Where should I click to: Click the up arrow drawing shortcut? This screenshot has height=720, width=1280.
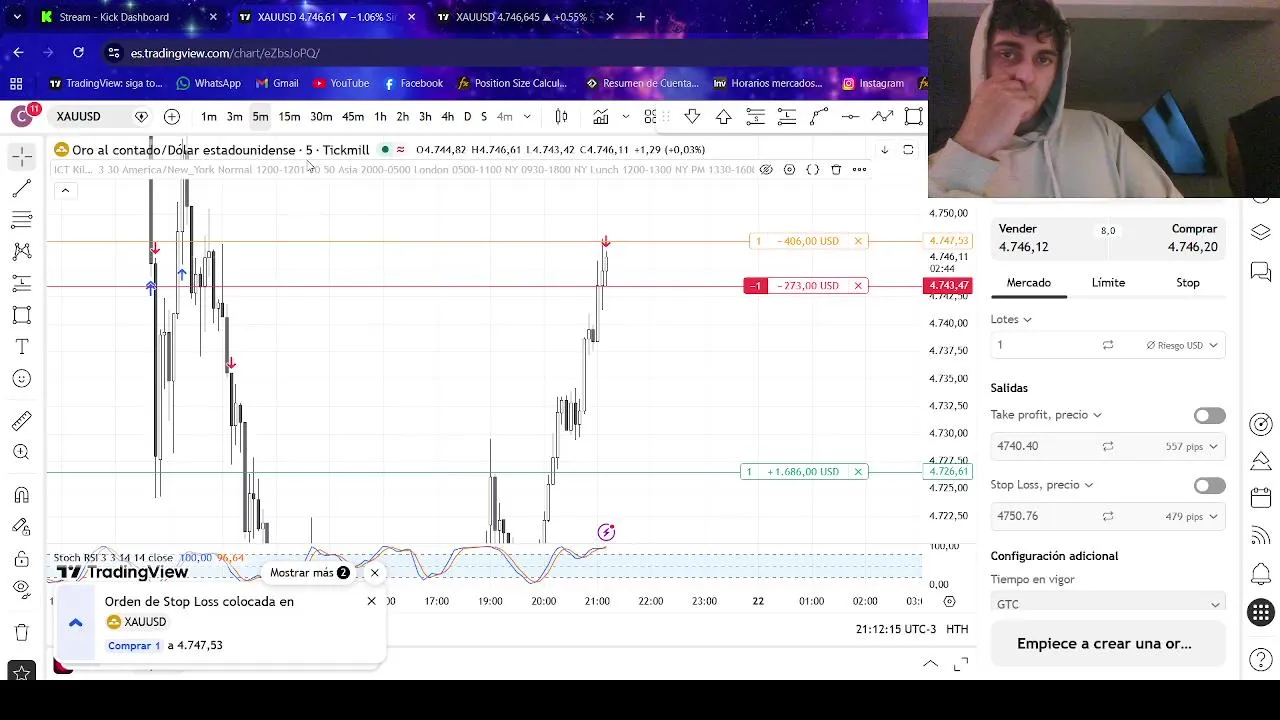coord(723,117)
